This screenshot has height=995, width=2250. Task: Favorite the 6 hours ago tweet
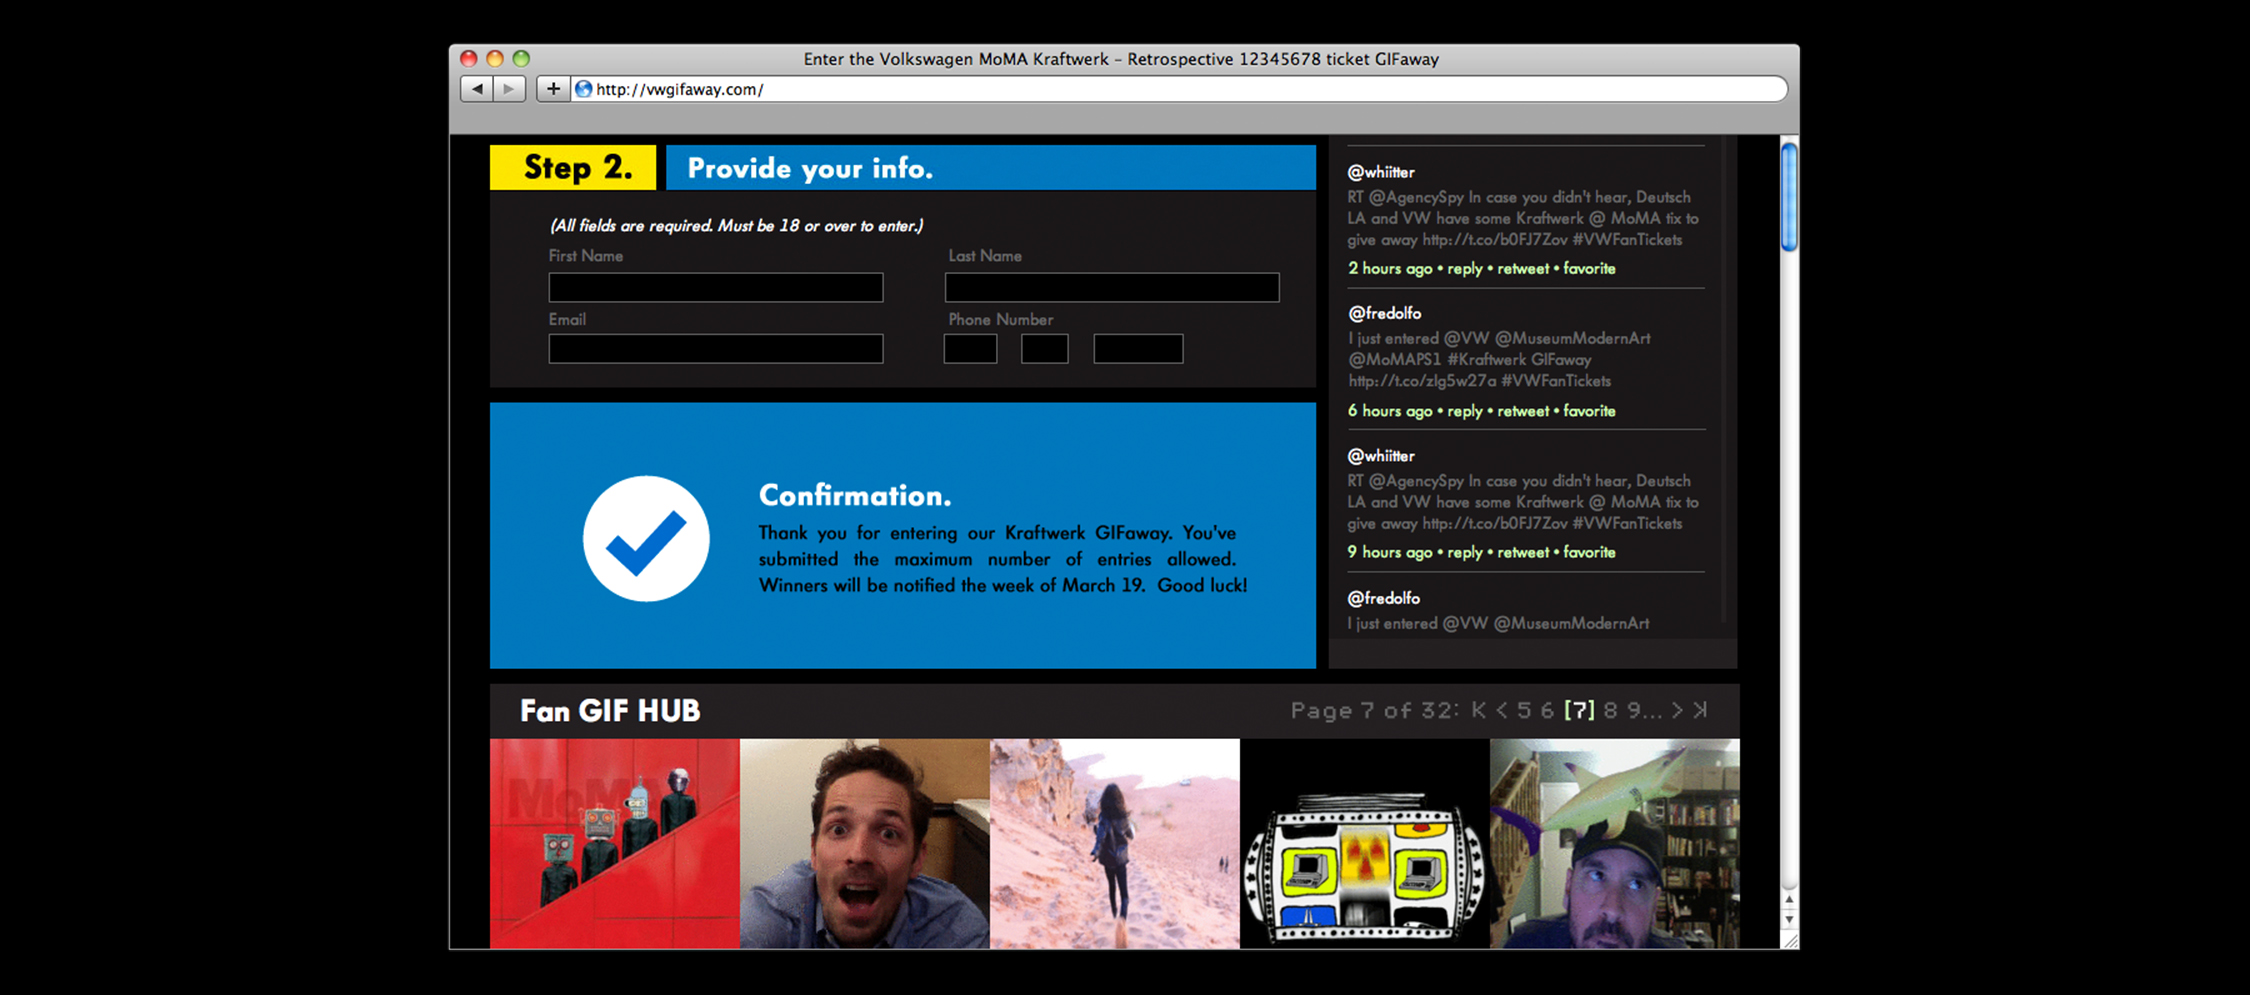point(1589,411)
